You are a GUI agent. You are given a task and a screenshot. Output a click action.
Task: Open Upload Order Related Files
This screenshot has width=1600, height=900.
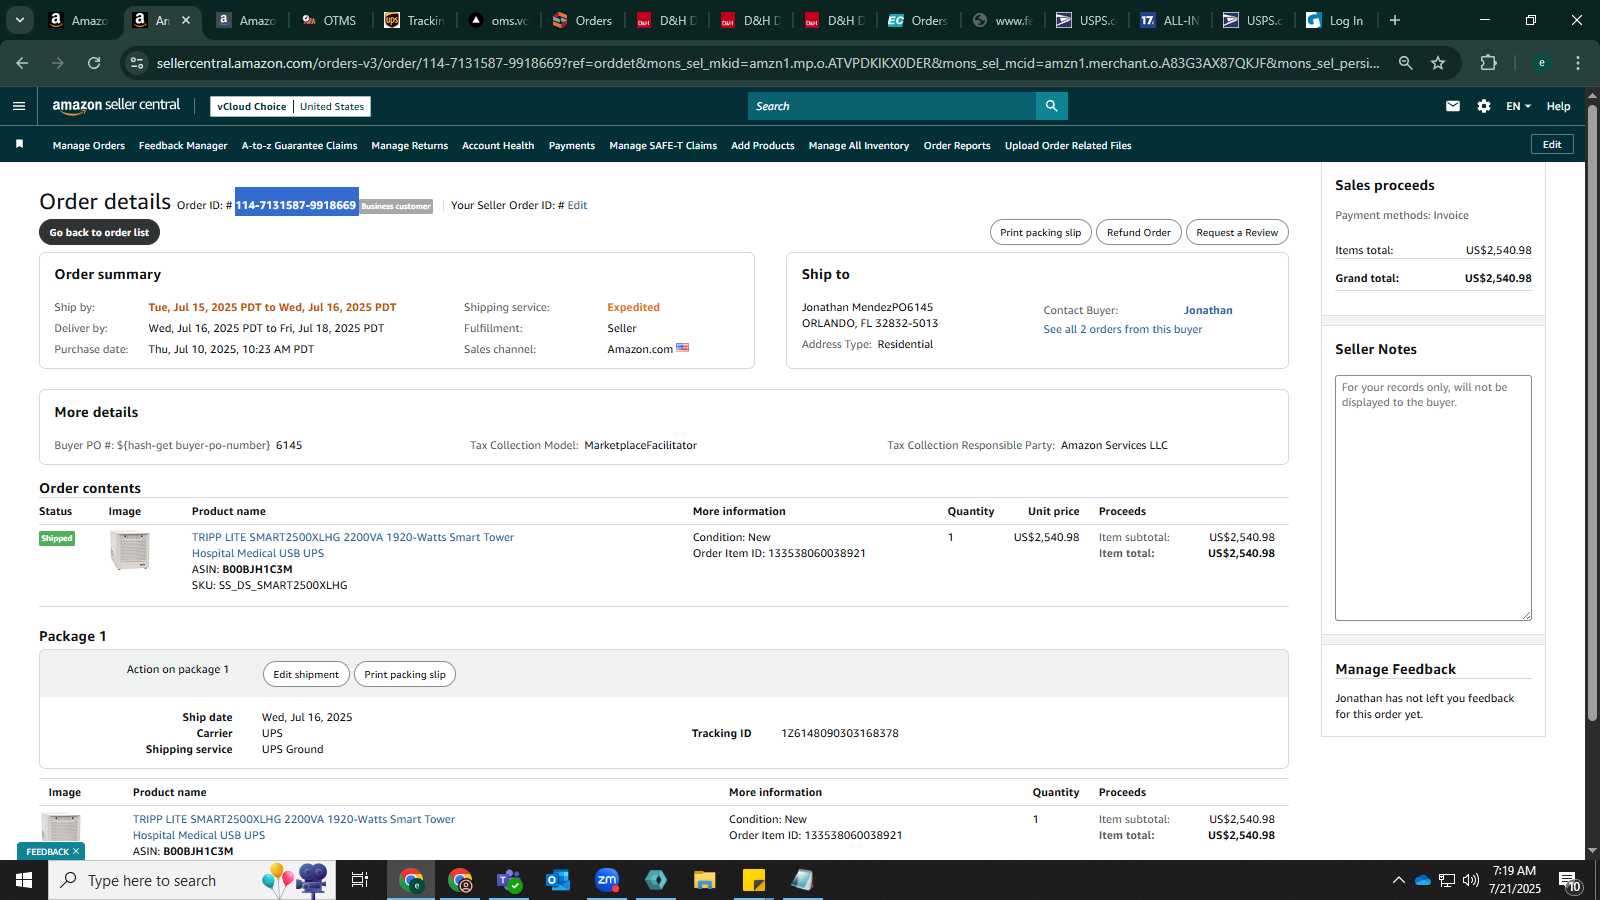click(1068, 145)
